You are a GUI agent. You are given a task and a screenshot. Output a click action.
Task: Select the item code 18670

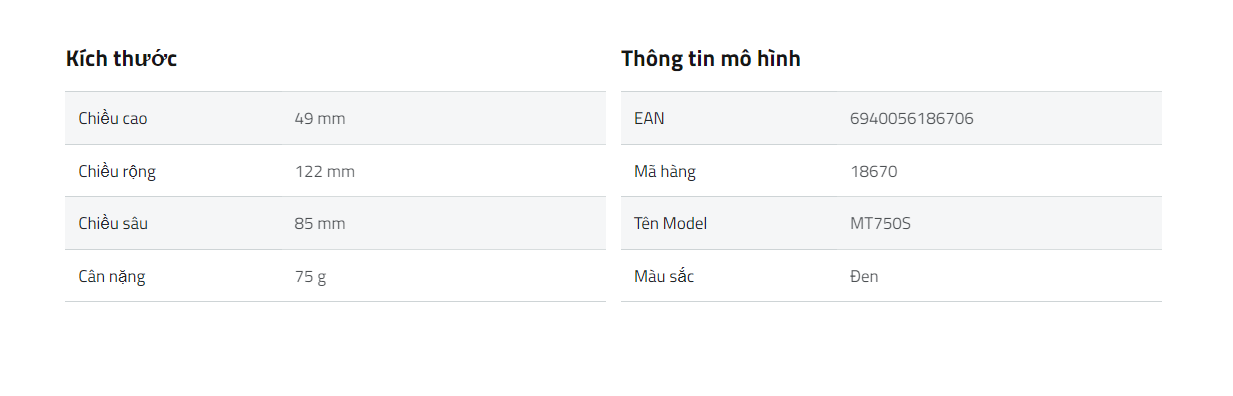[874, 171]
